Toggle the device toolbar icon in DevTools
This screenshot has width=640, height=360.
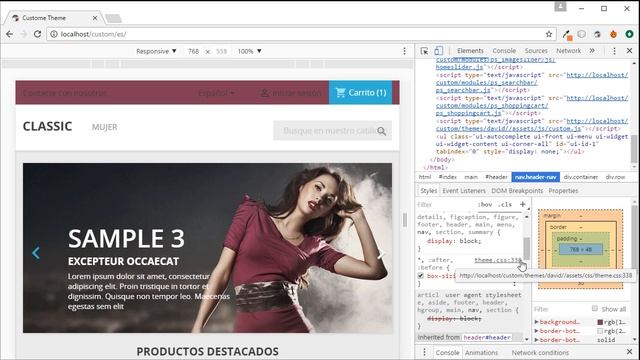[438, 51]
